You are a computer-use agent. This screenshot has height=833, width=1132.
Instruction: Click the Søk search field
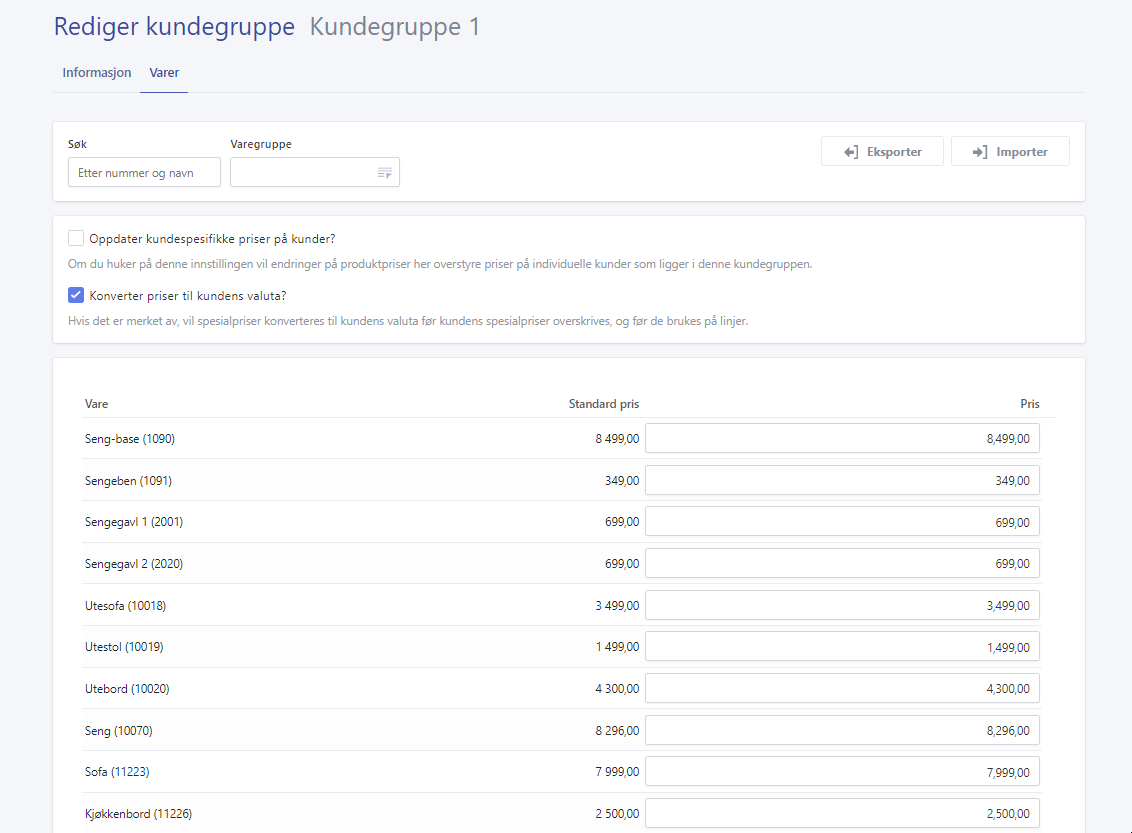pos(144,172)
